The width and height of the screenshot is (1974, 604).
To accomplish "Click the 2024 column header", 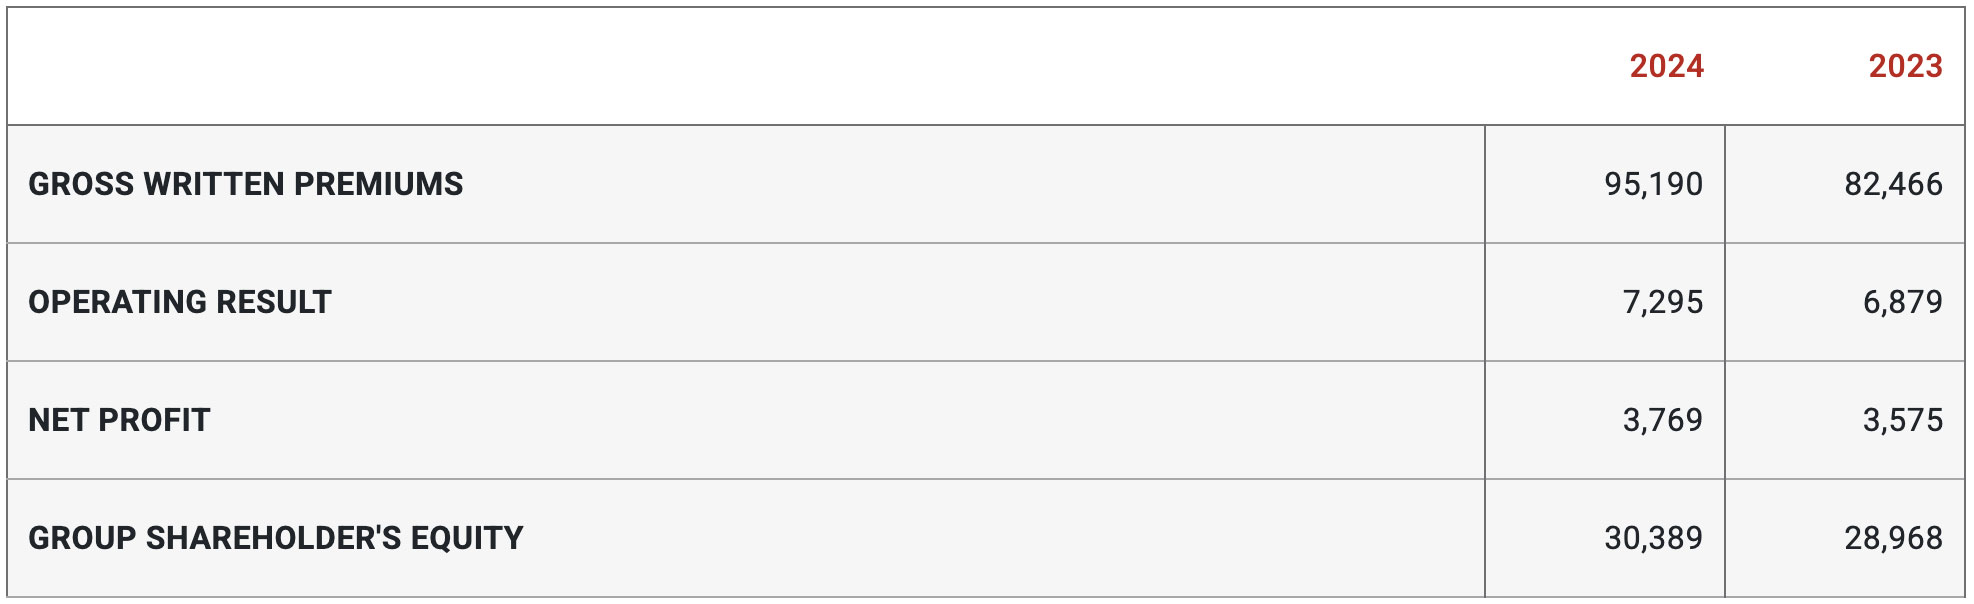I will [x=1666, y=66].
